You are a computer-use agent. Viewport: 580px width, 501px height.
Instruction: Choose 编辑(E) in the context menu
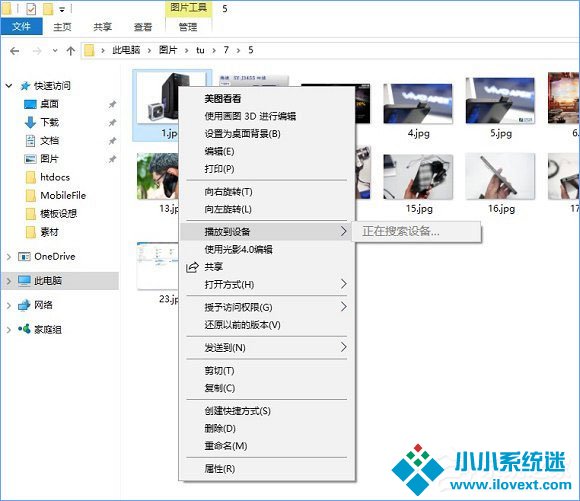(x=266, y=151)
